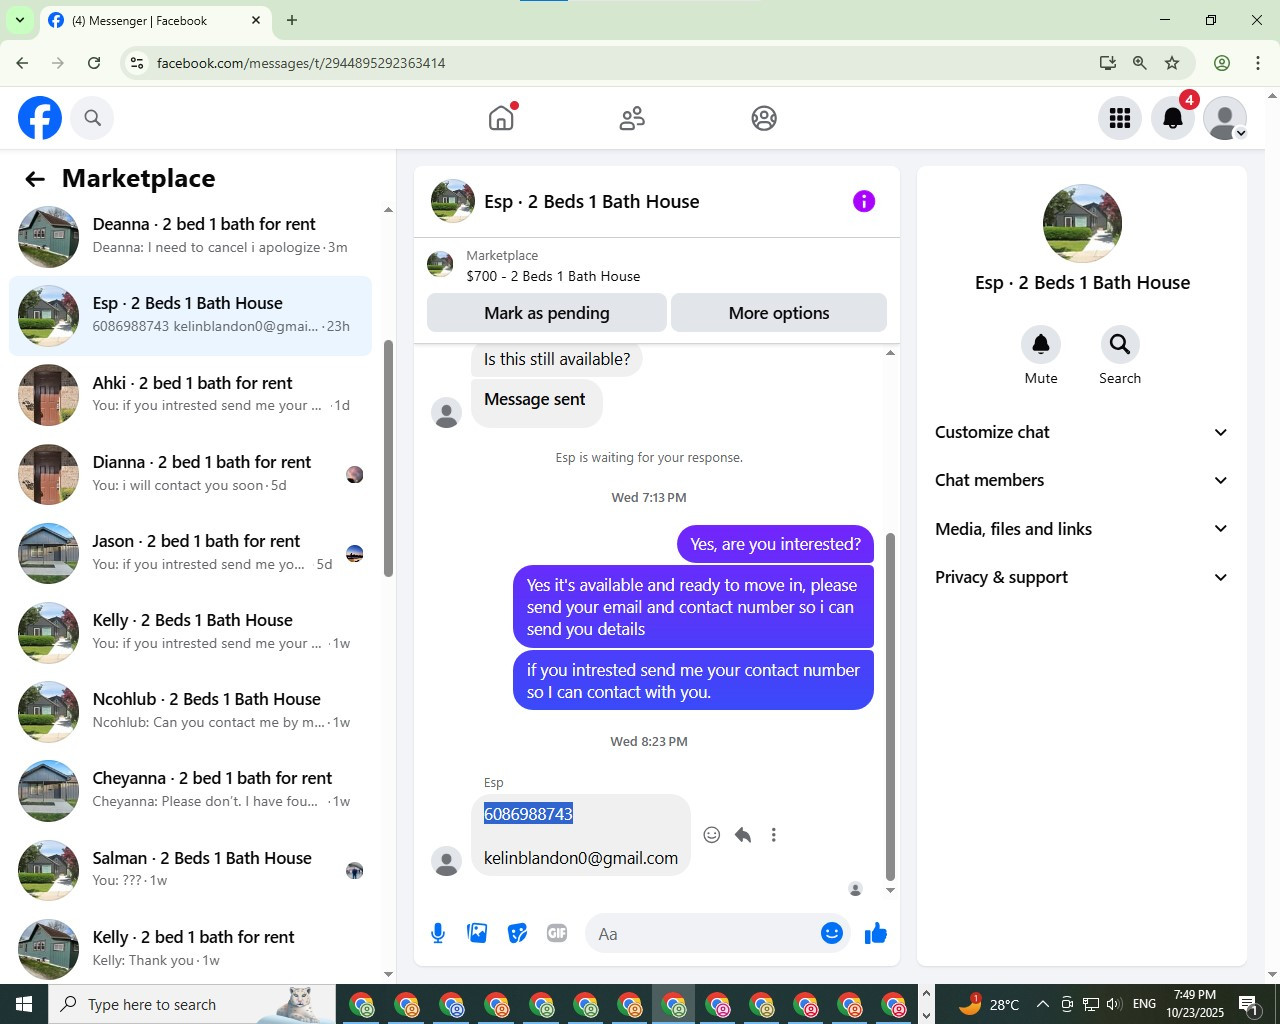Image resolution: width=1280 pixels, height=1024 pixels.
Task: Open new browser tab plus button
Action: [x=292, y=20]
